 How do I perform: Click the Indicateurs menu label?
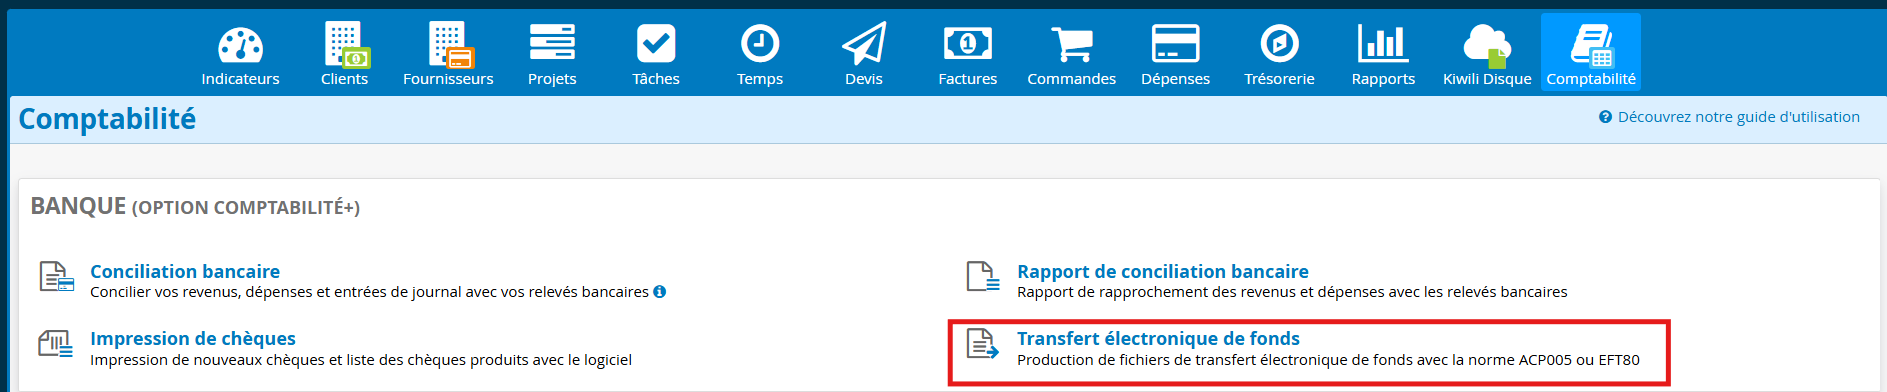(240, 79)
